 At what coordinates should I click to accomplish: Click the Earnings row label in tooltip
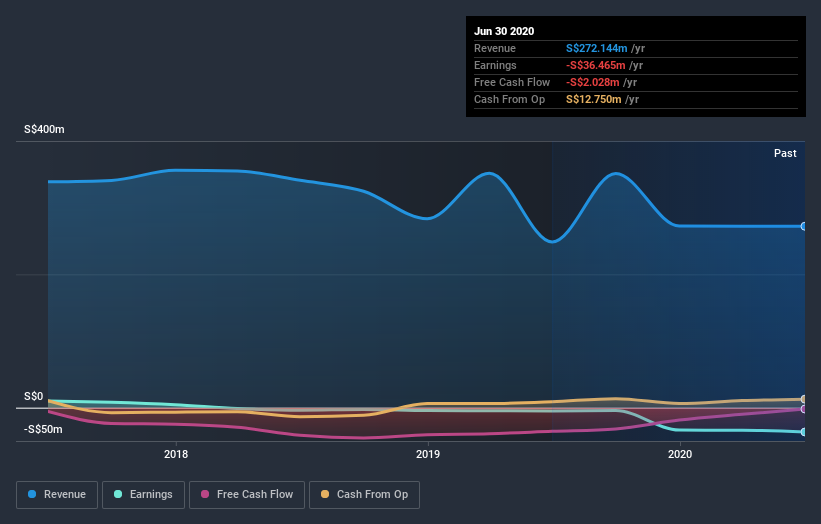(495, 65)
